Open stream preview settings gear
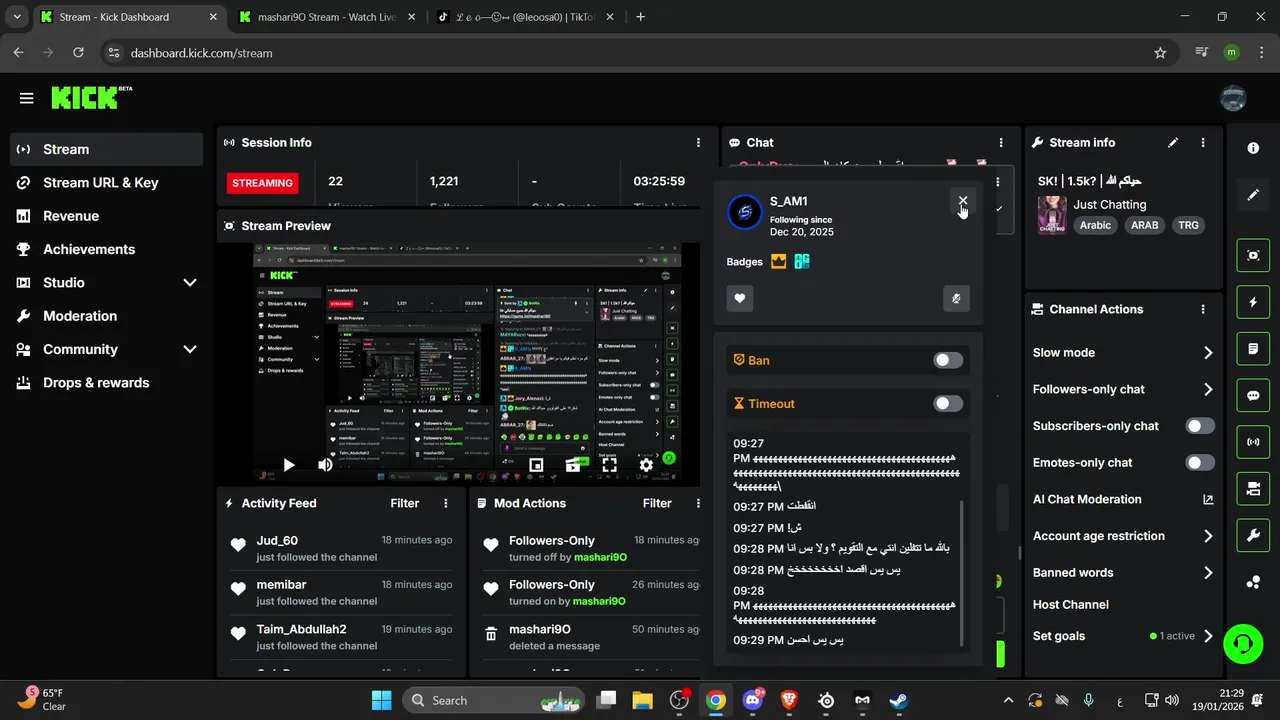 coord(646,465)
